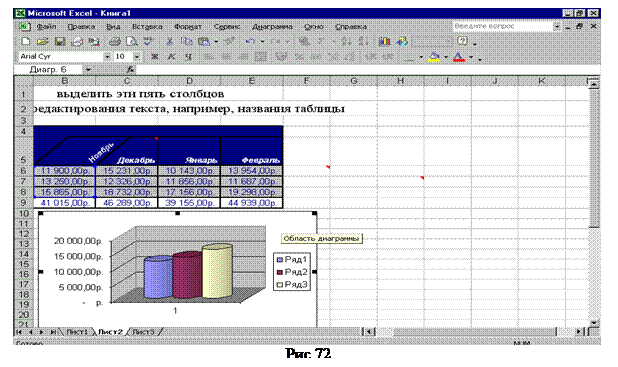Click the Undo arrow icon

click(x=250, y=41)
